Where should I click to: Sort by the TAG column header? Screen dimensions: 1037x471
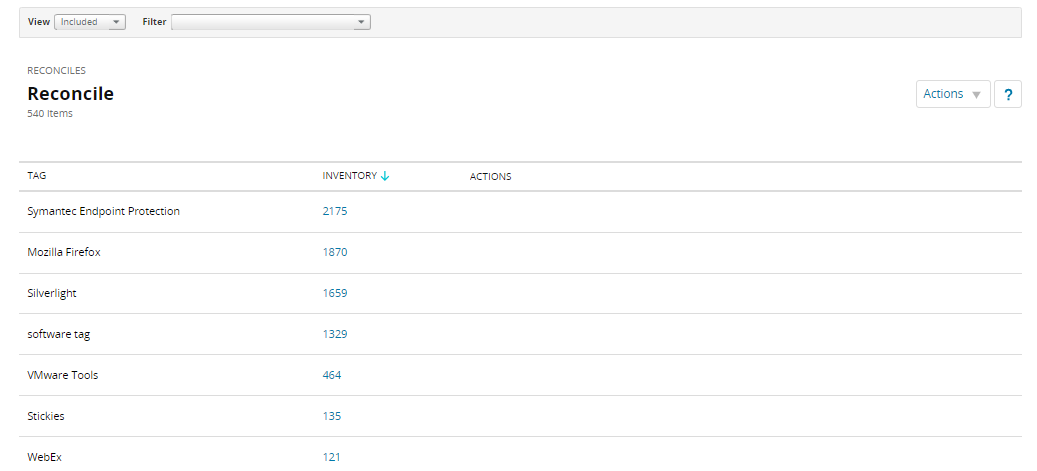coord(37,176)
